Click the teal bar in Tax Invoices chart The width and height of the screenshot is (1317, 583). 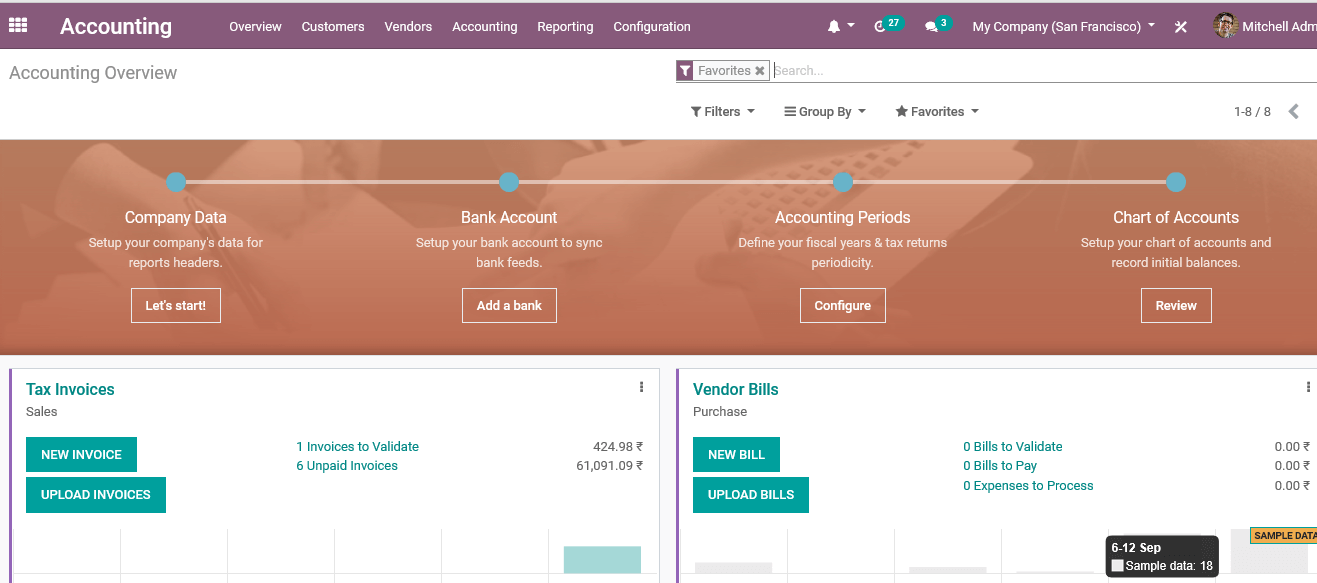click(602, 560)
